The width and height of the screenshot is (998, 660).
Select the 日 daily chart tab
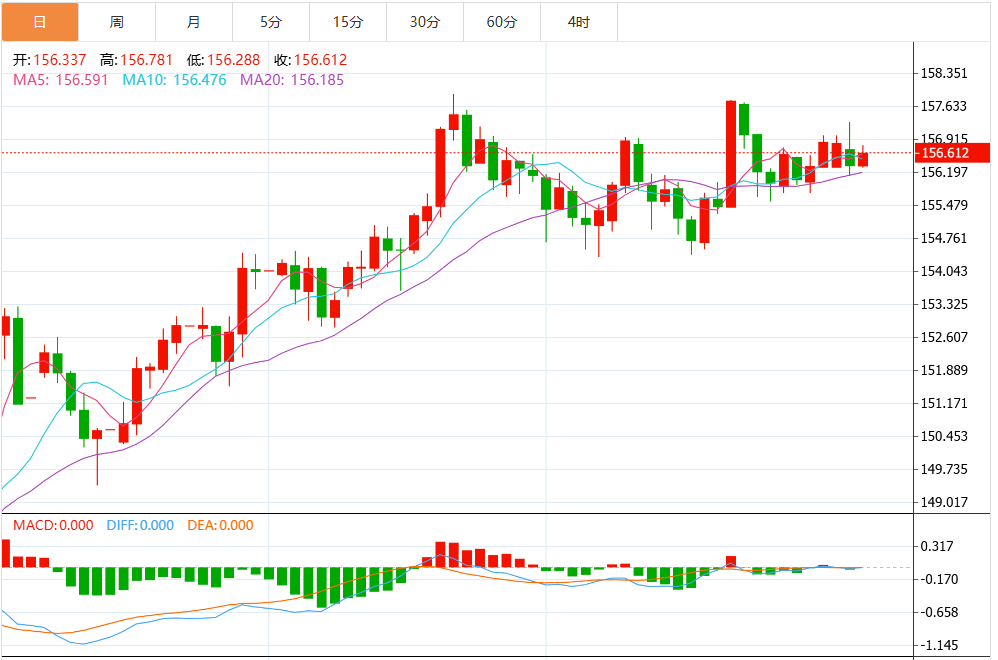[x=40, y=22]
